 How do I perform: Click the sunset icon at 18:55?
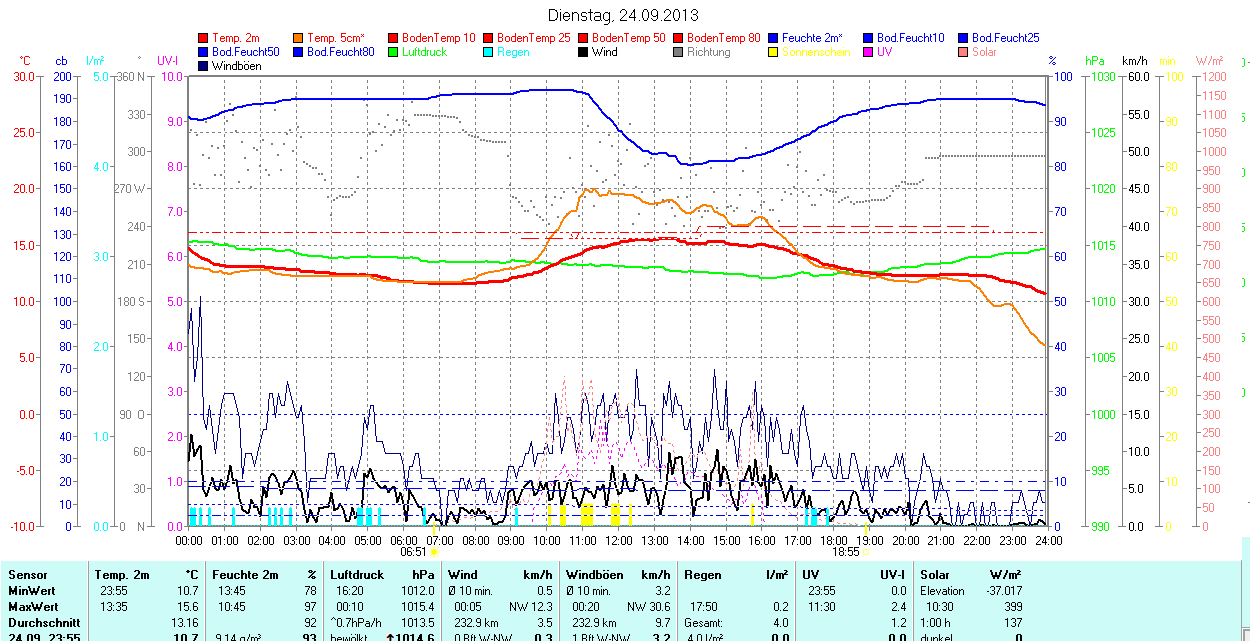click(x=867, y=551)
